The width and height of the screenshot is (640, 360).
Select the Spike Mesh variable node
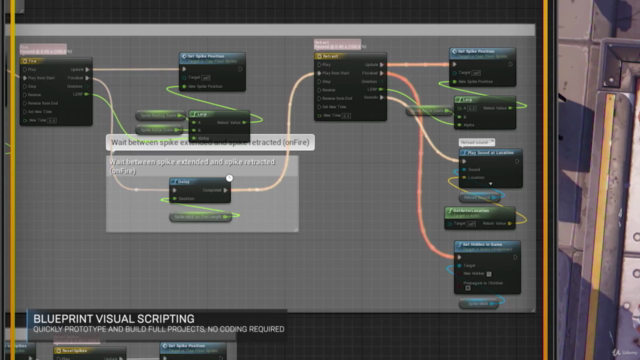479,304
